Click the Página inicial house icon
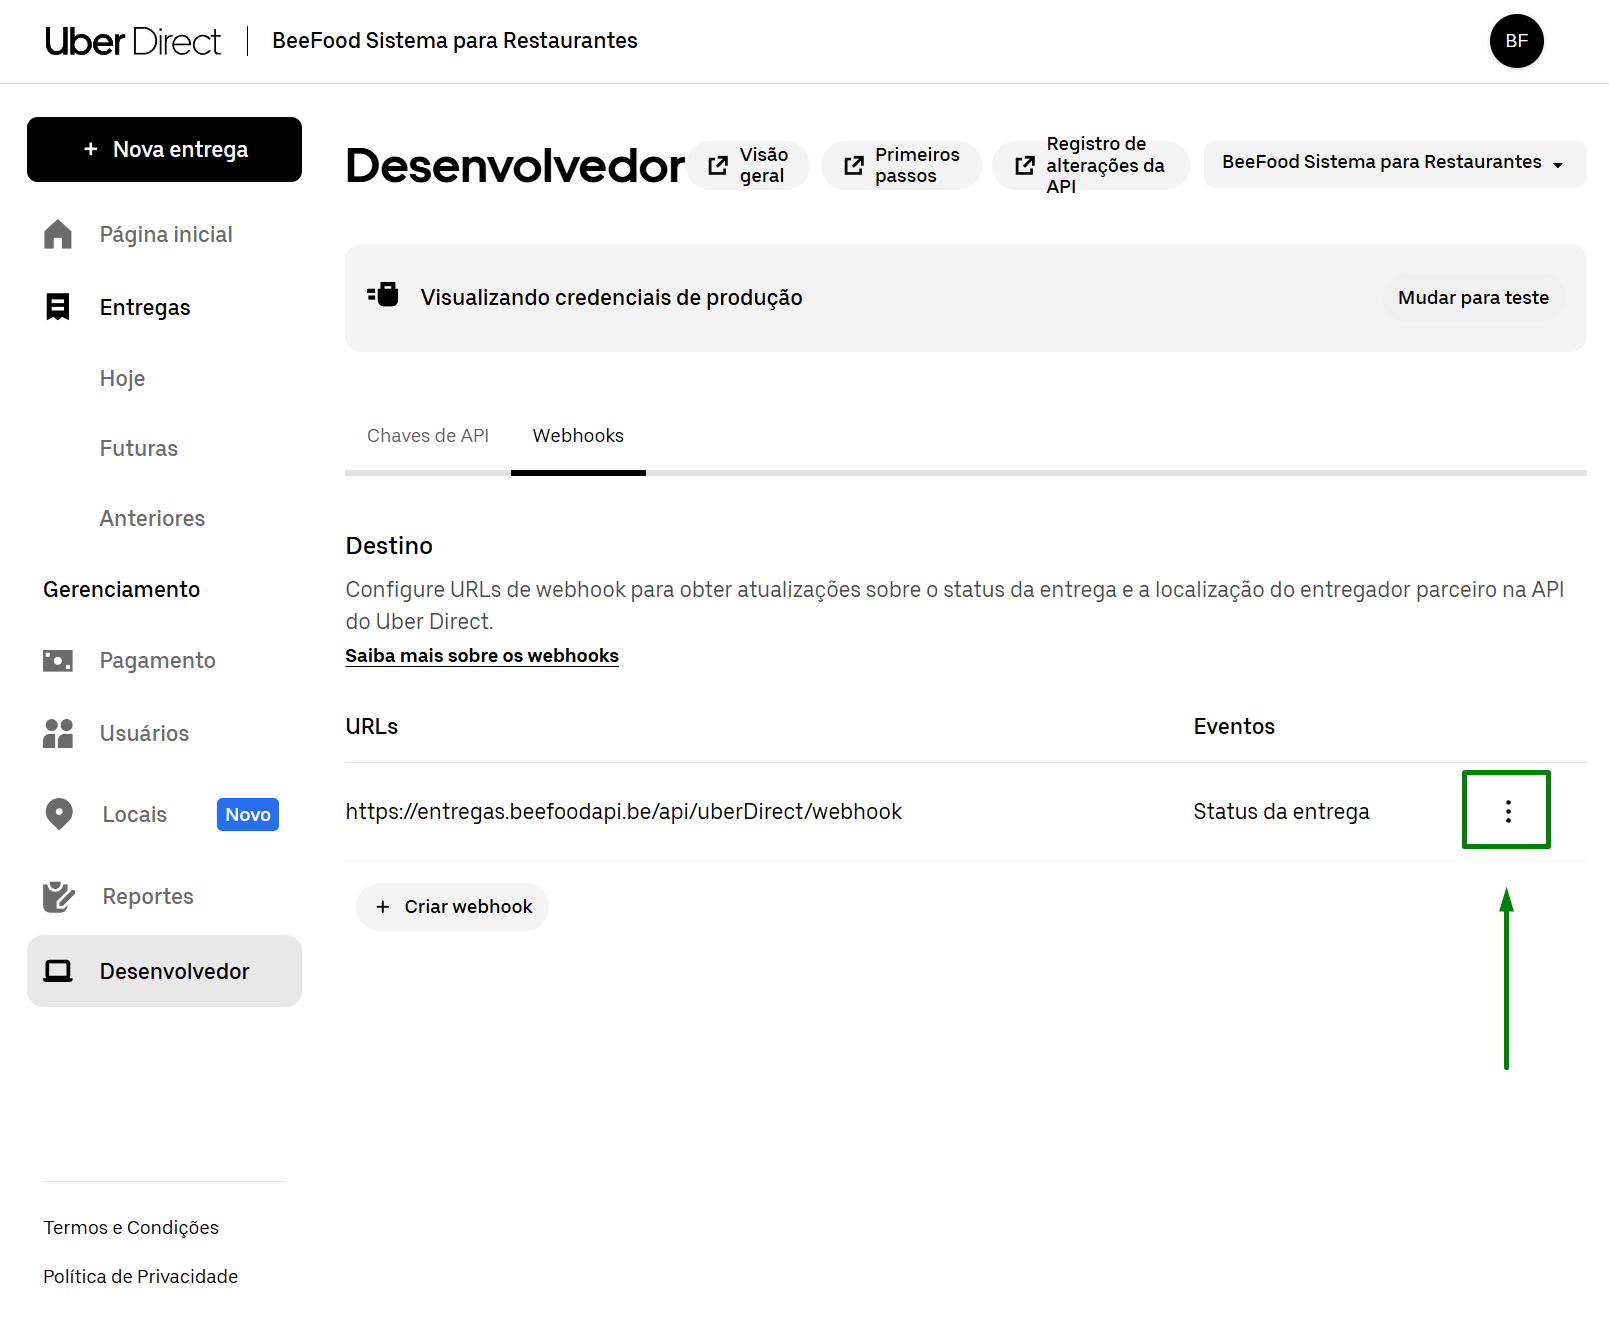 coord(58,234)
